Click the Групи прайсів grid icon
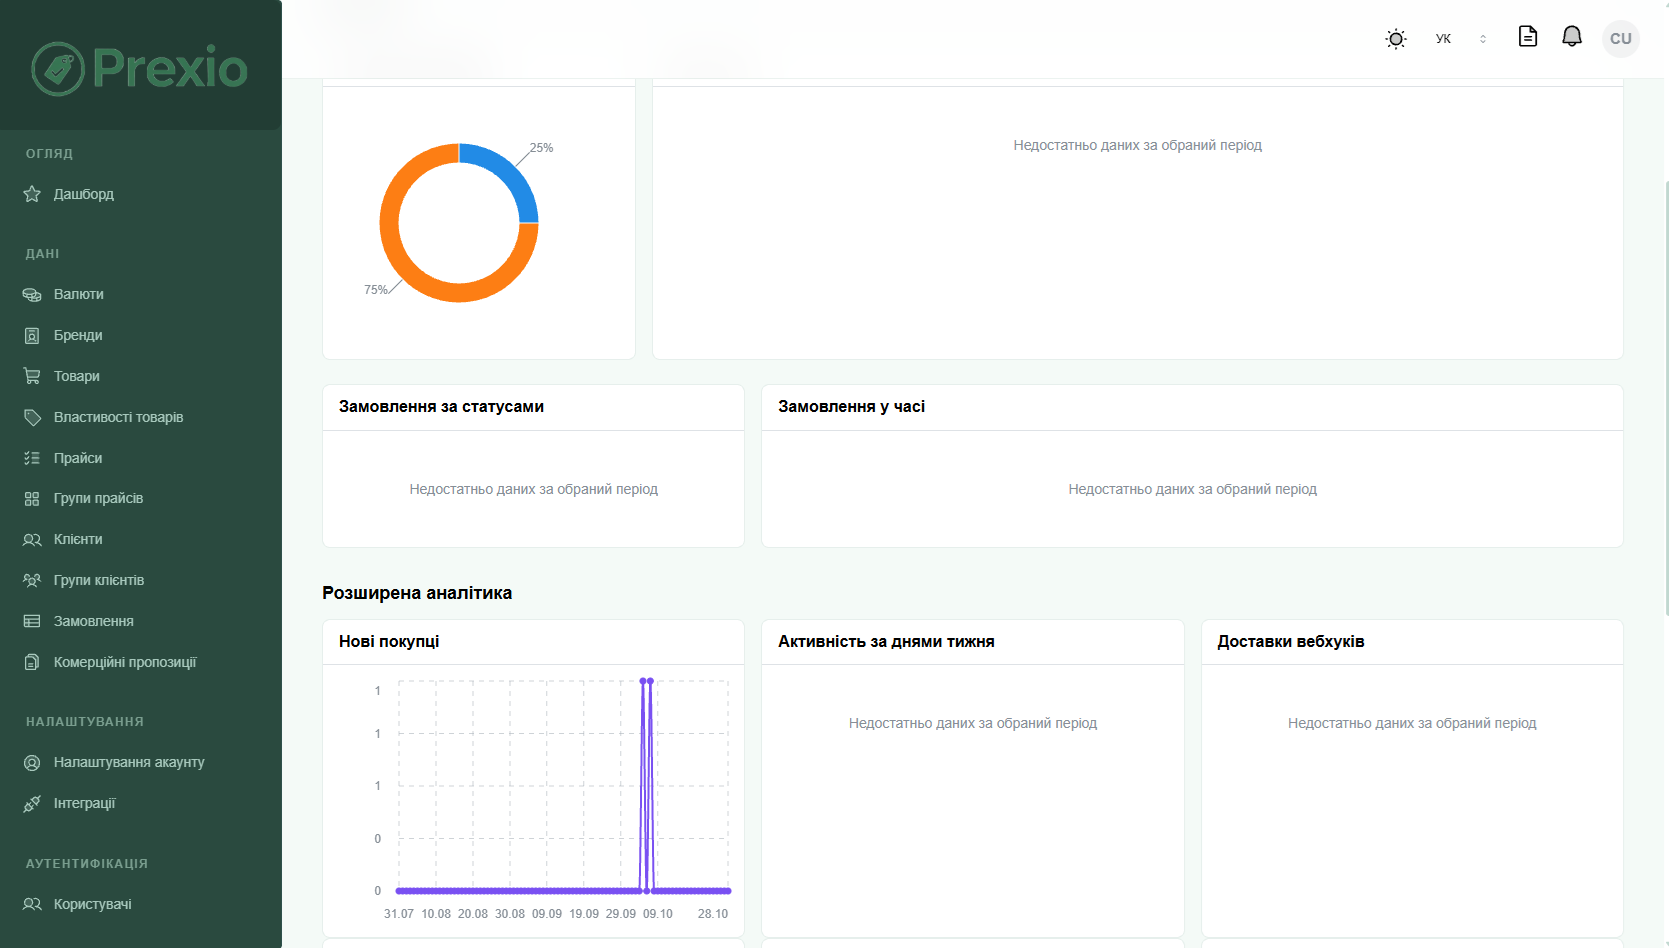The image size is (1669, 948). tap(32, 498)
